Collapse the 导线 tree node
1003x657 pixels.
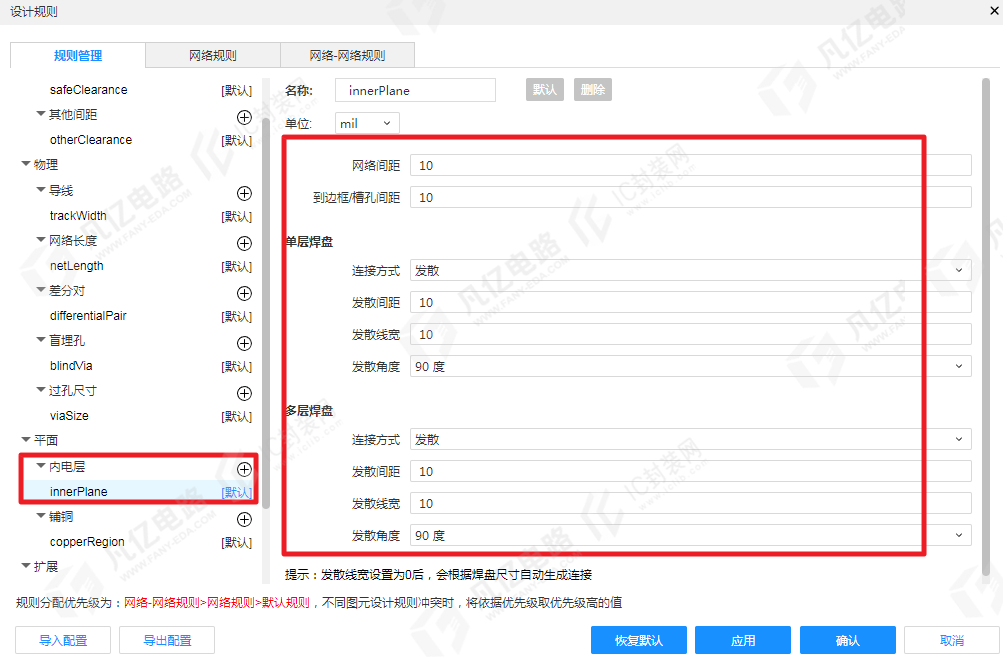[x=41, y=190]
